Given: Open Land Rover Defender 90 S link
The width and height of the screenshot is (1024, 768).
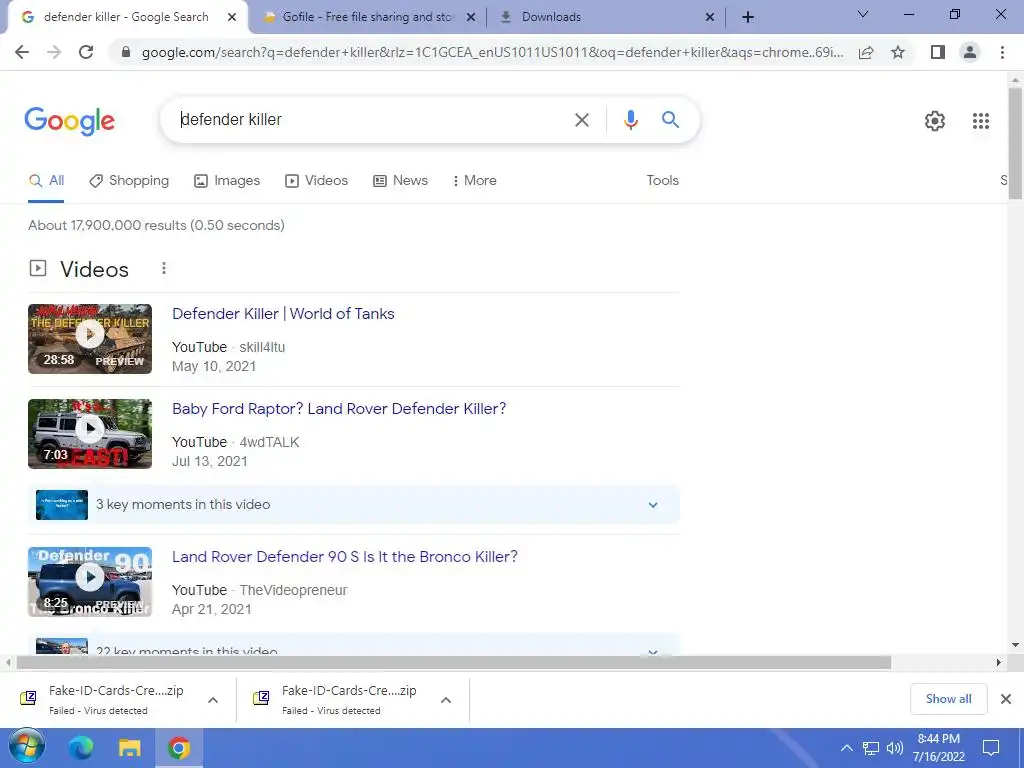Looking at the screenshot, I should 345,557.
